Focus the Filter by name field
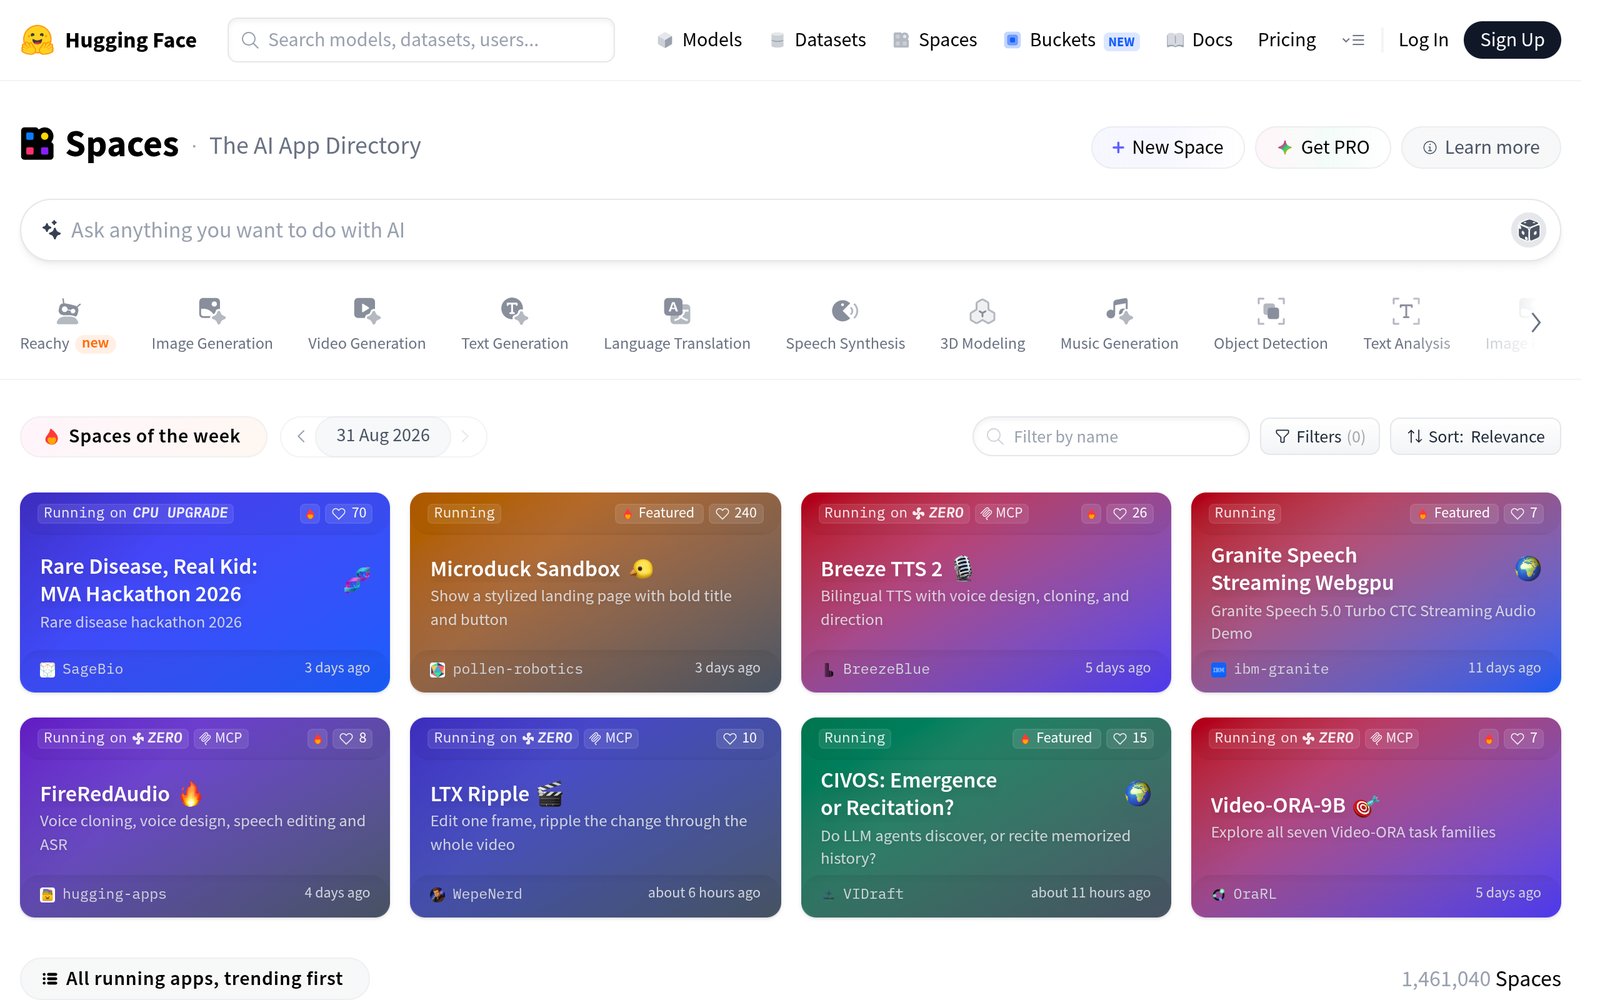This screenshot has width=1600, height=1000. [1111, 436]
